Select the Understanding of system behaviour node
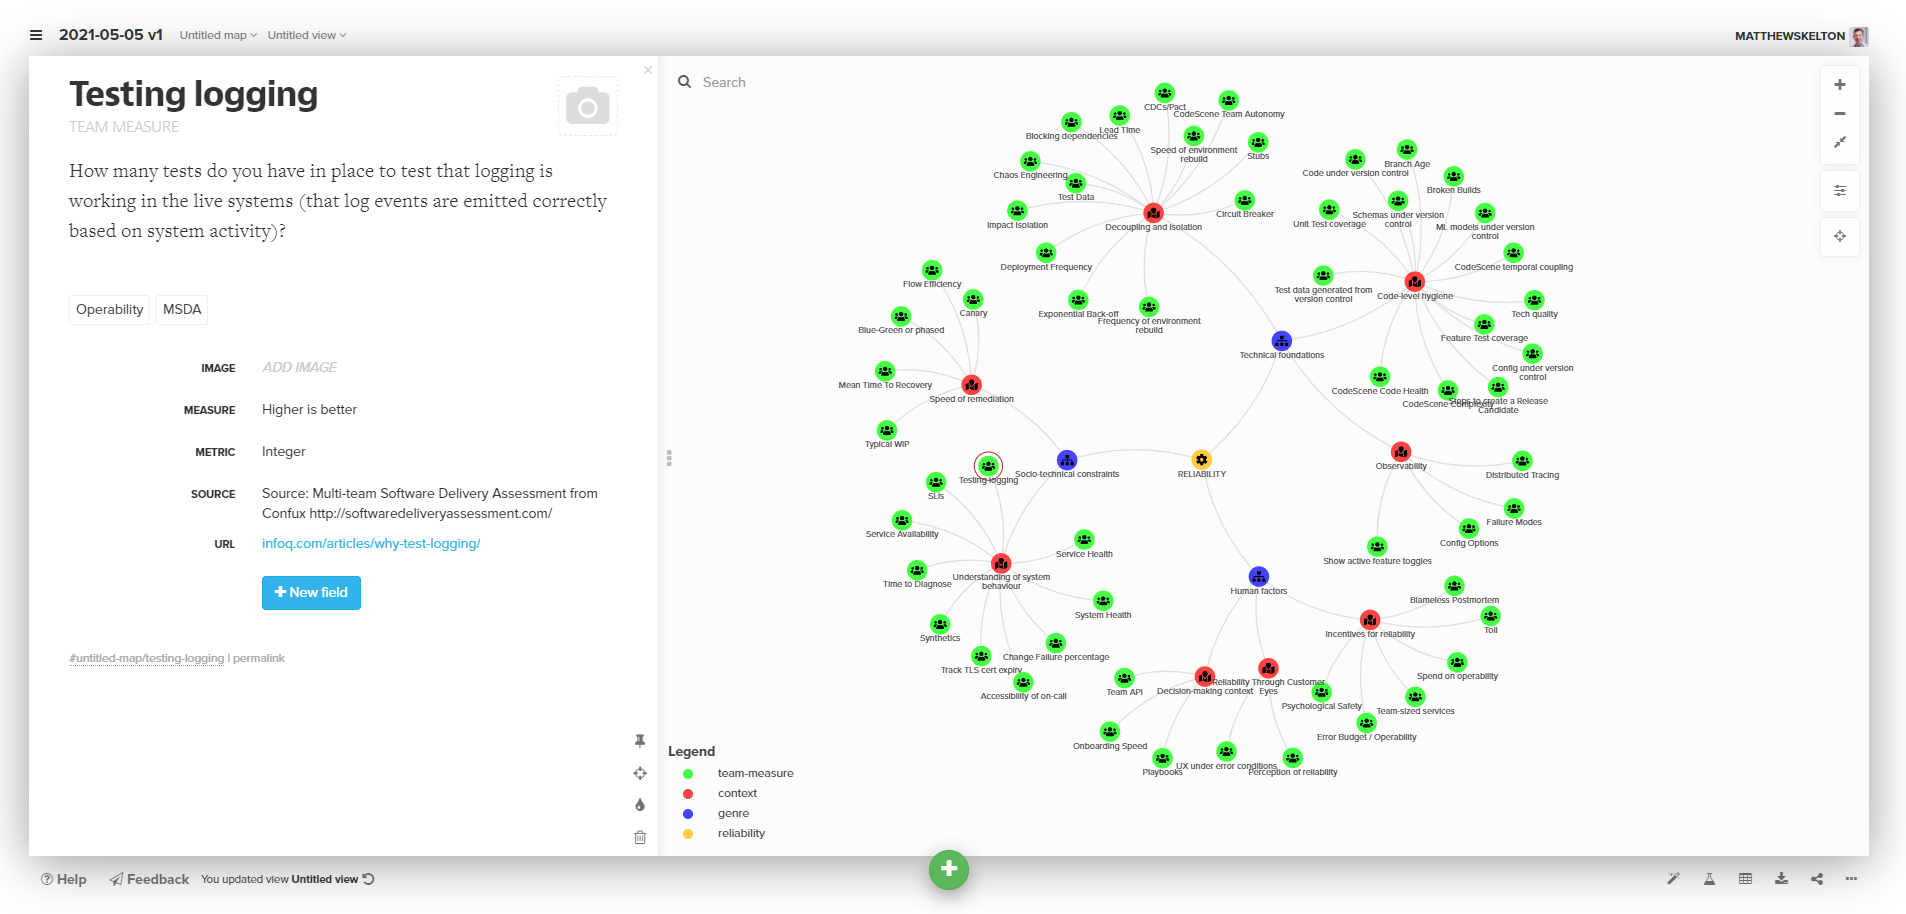Image resolution: width=1906 pixels, height=914 pixels. point(1001,563)
